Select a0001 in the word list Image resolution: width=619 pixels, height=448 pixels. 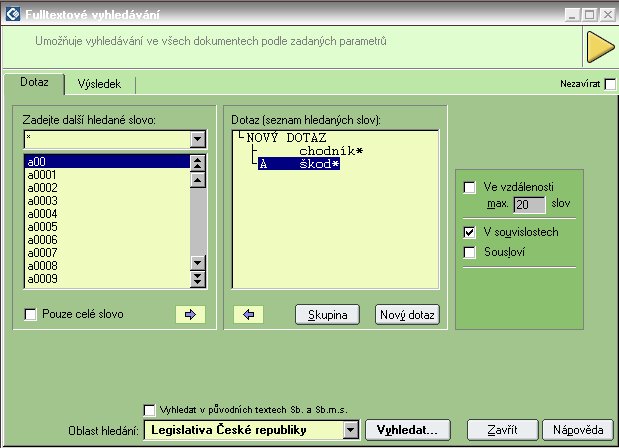(x=107, y=175)
